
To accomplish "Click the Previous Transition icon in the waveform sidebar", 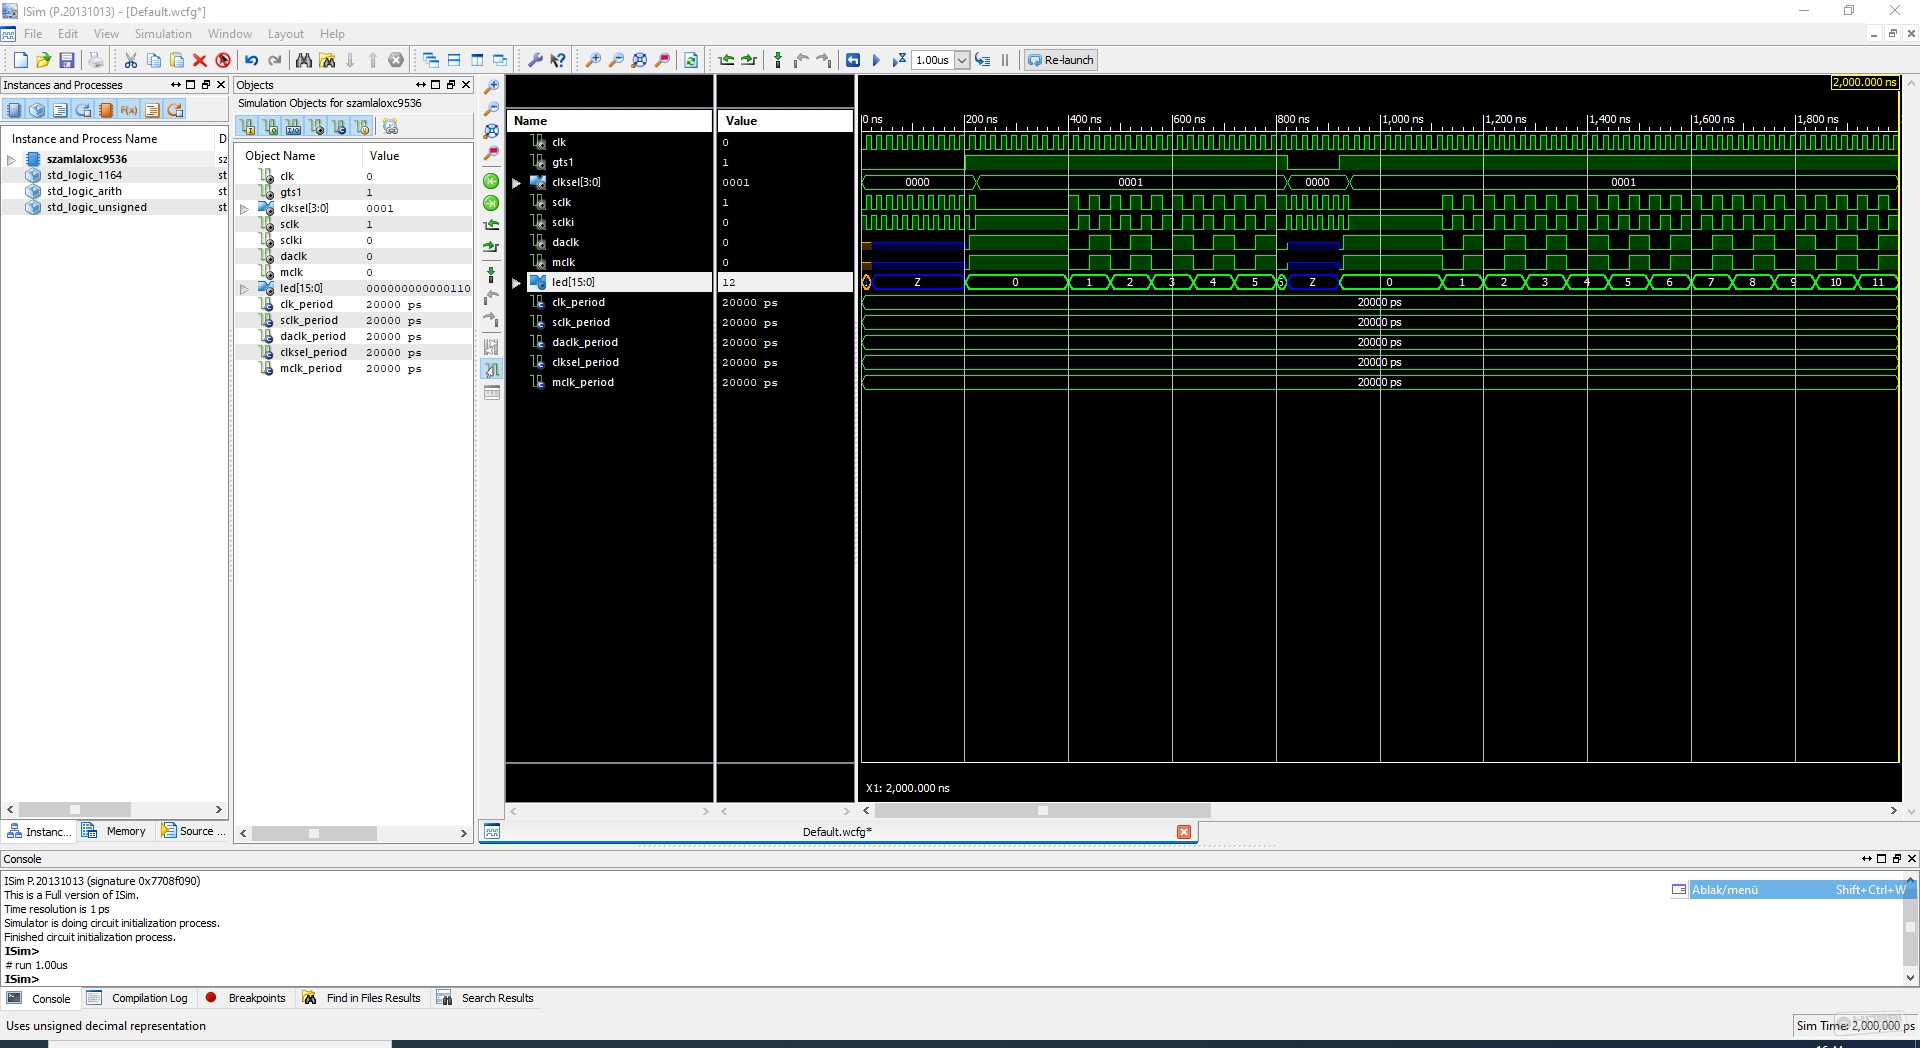I will pyautogui.click(x=491, y=225).
